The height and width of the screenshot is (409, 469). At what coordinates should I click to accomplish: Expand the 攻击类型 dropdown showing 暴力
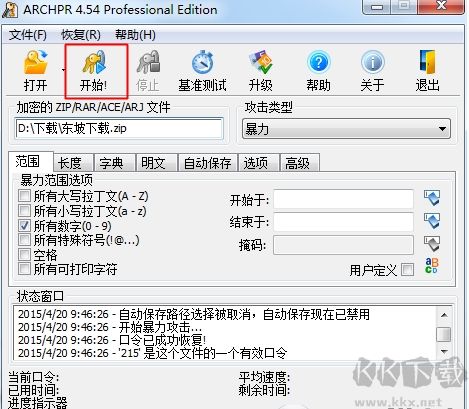(346, 129)
